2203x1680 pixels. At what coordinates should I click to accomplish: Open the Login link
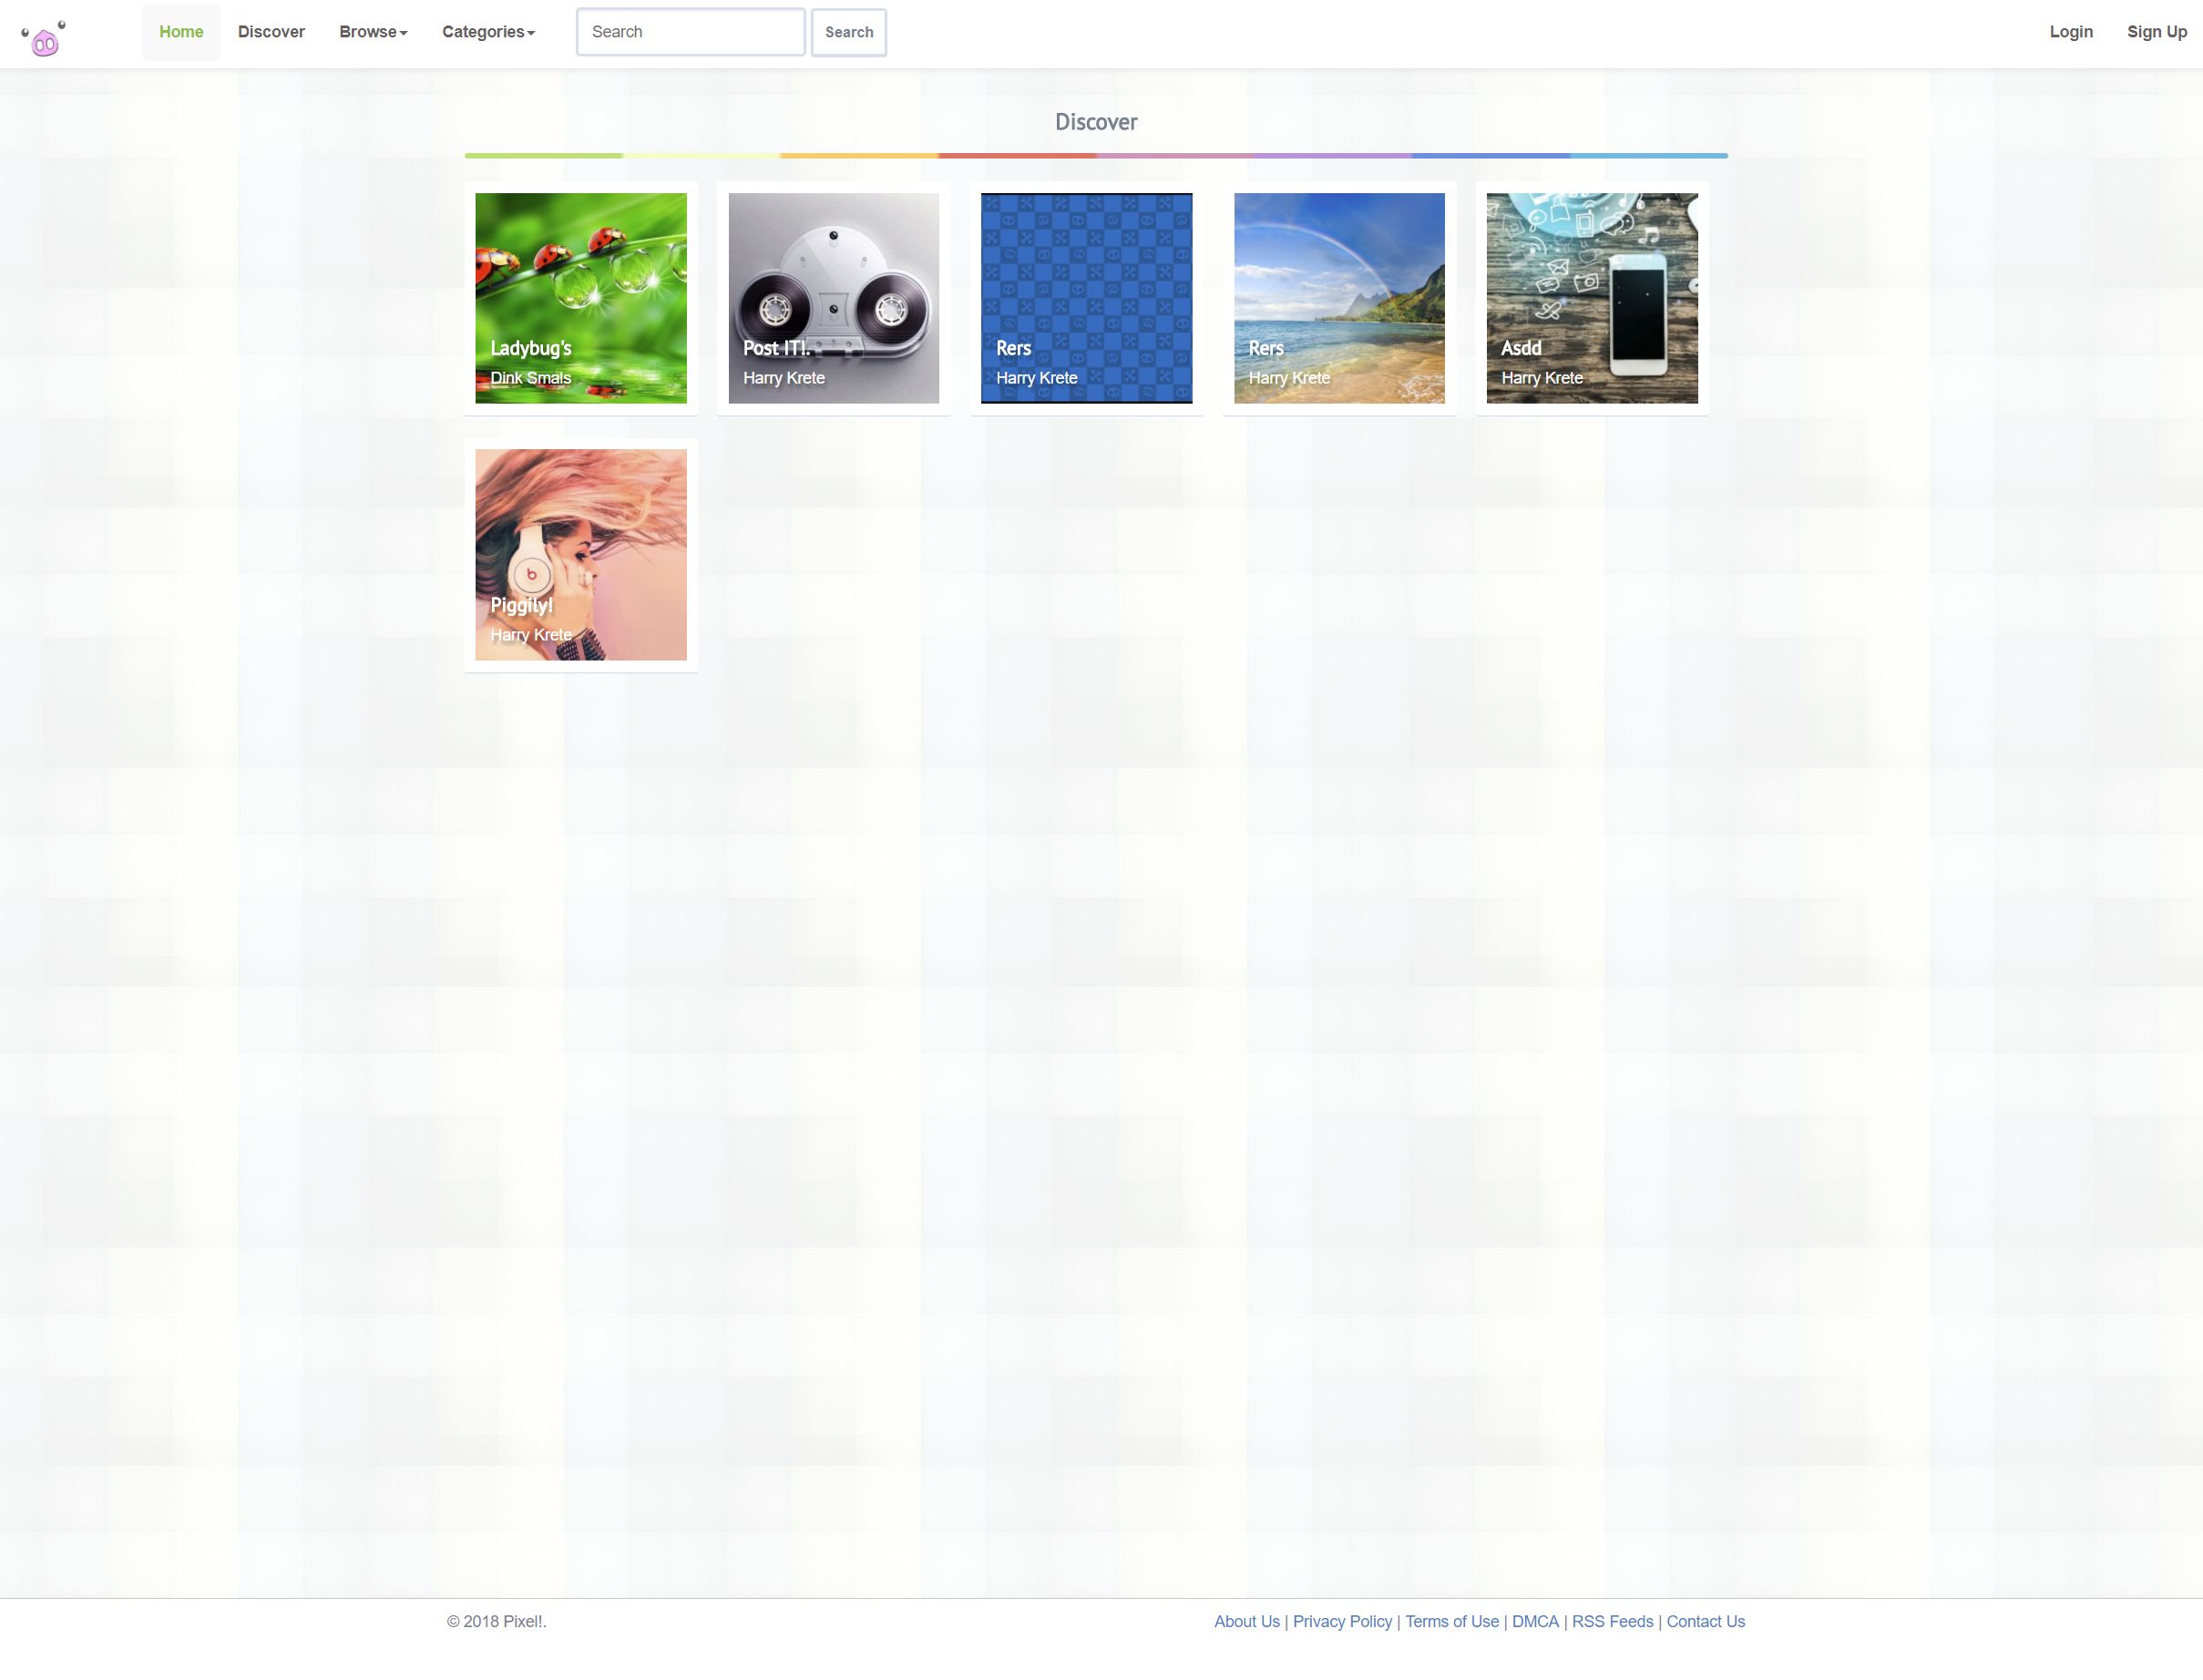pos(2070,32)
